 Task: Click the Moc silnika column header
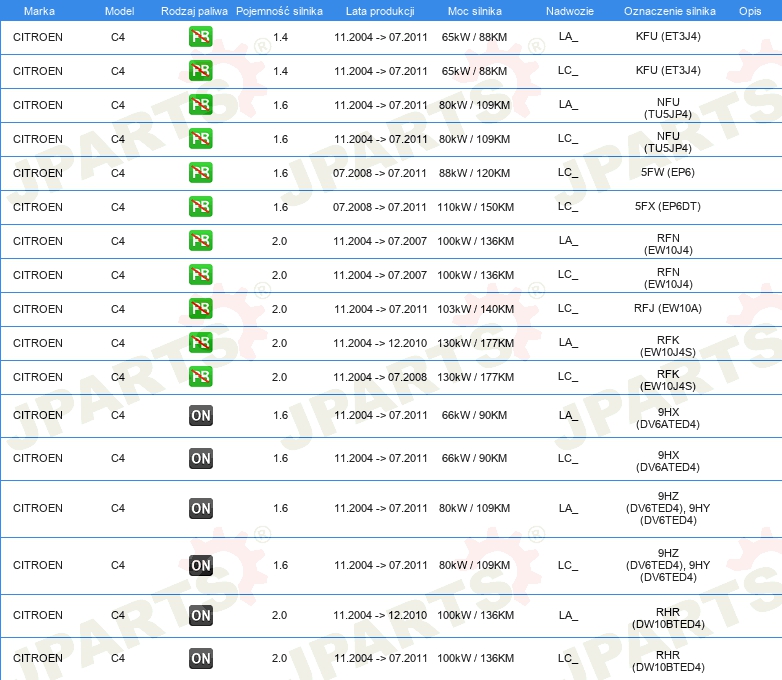point(474,11)
